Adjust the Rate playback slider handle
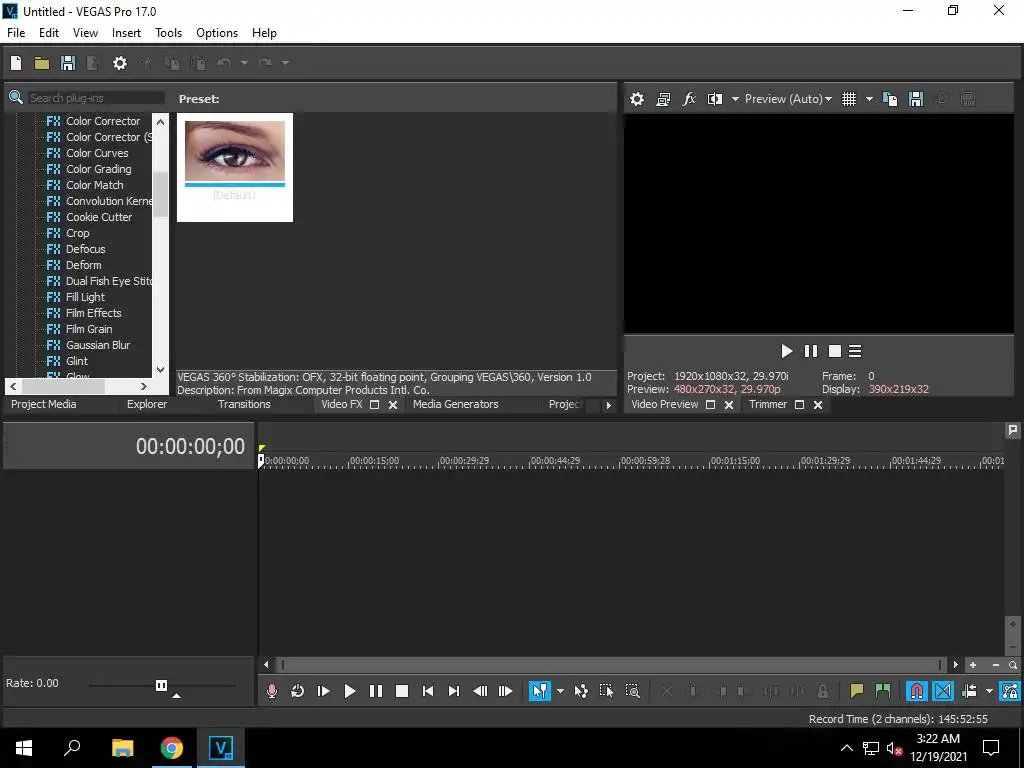The height and width of the screenshot is (768, 1024). (x=161, y=685)
